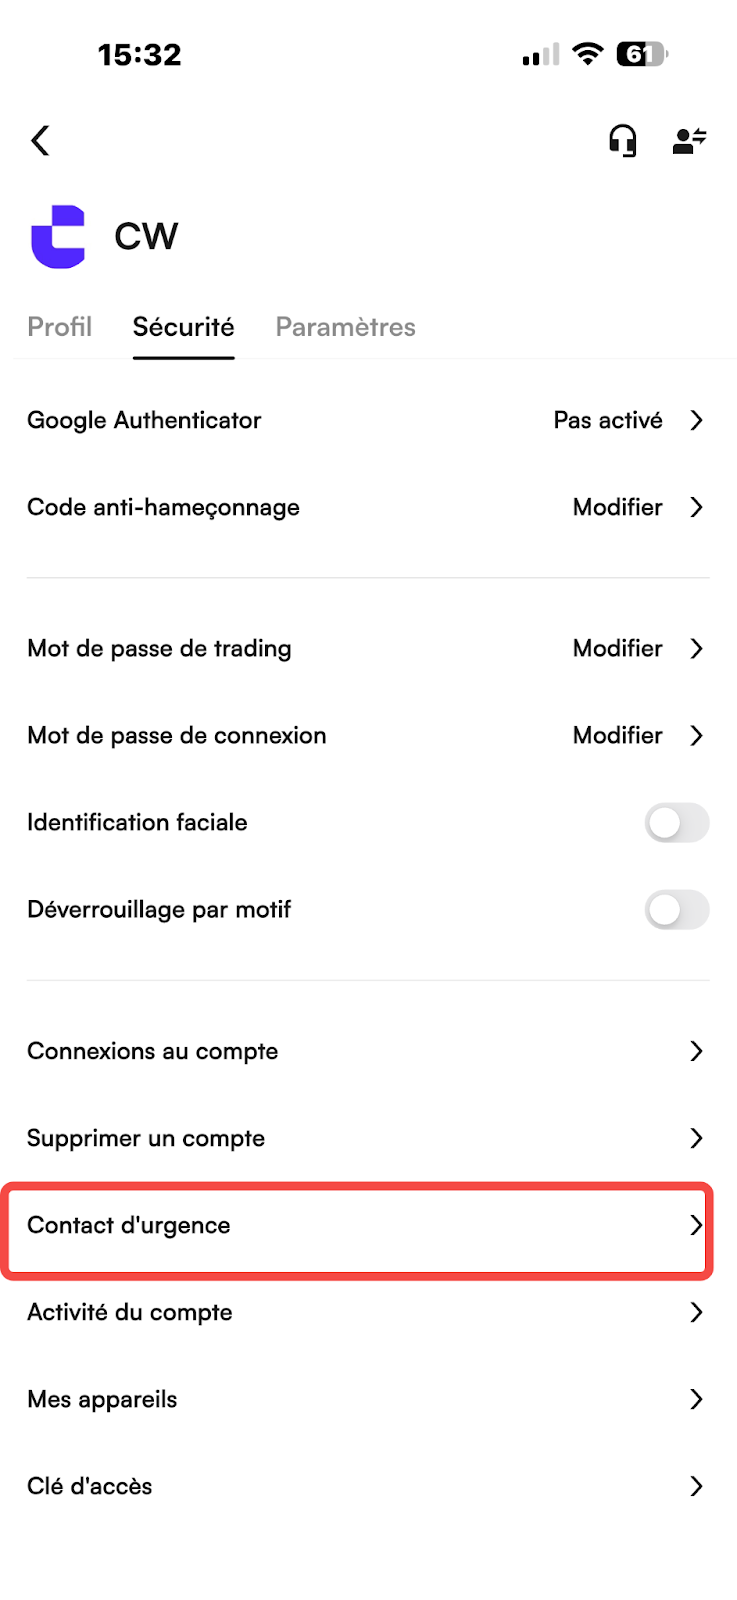737x1600 pixels.
Task: Tap the back arrow icon
Action: point(40,141)
